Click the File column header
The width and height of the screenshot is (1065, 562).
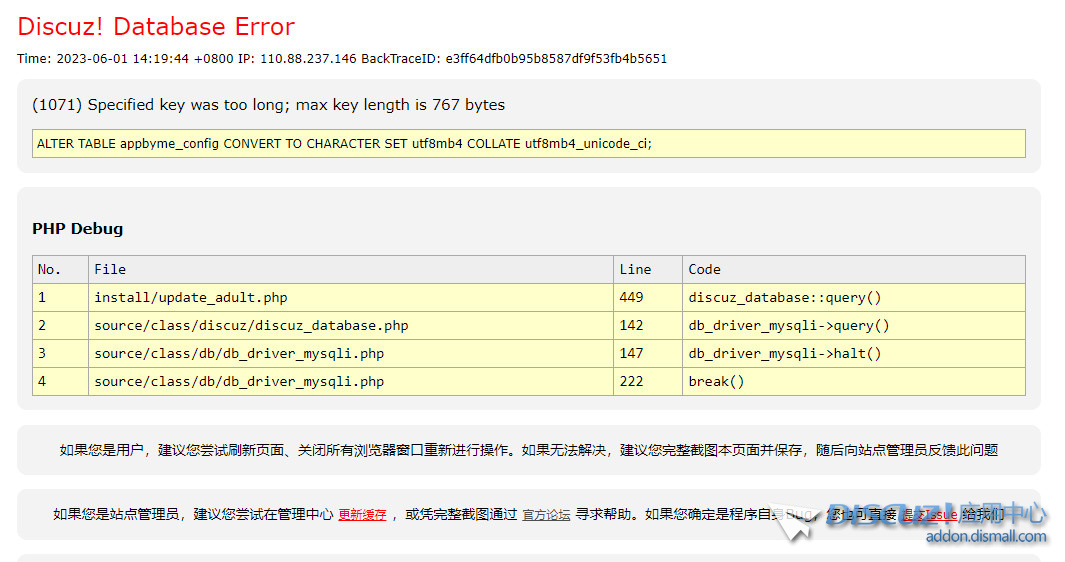(110, 269)
